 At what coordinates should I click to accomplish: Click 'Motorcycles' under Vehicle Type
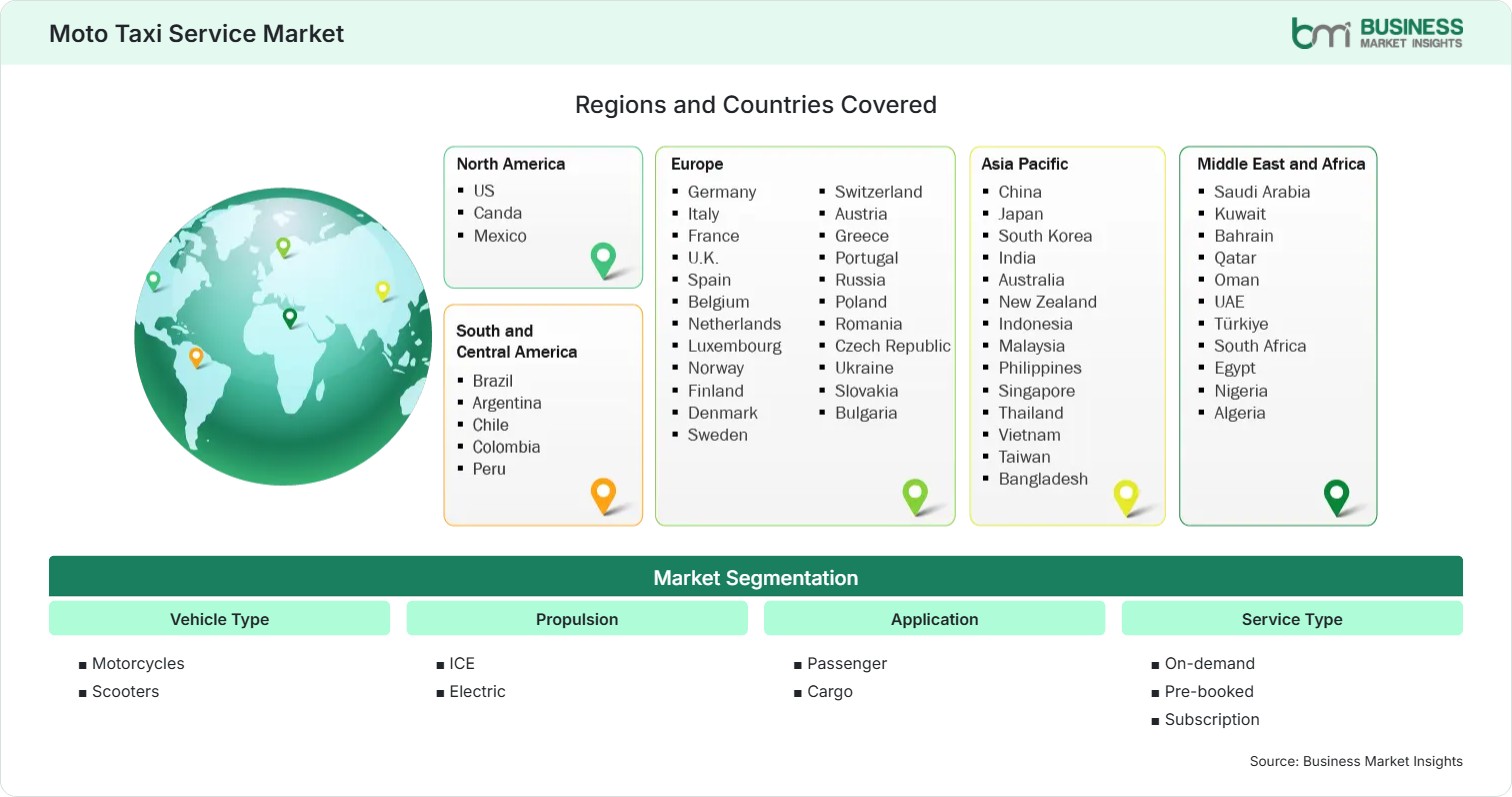click(x=138, y=663)
